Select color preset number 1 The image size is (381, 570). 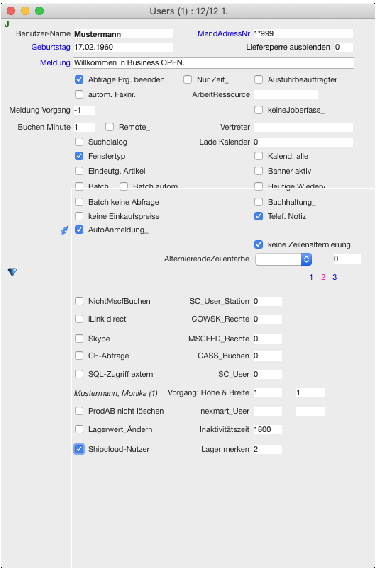pos(311,277)
